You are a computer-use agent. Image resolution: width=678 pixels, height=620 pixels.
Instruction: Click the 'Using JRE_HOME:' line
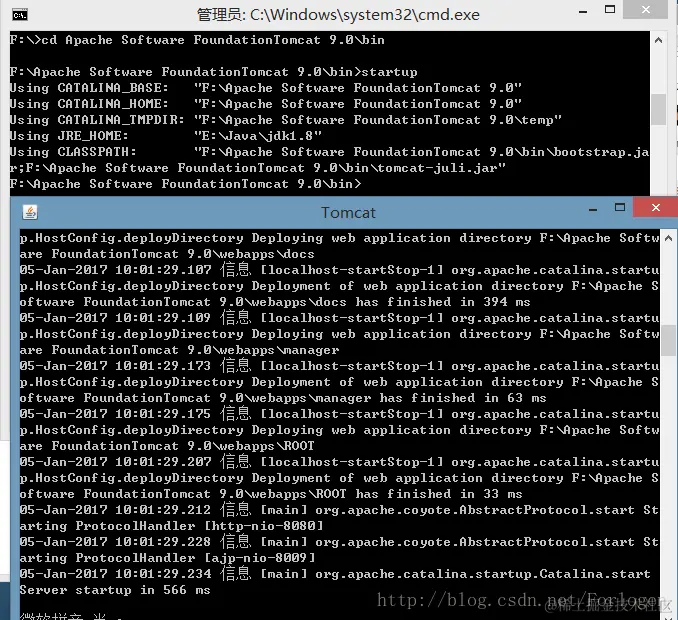[x=166, y=136]
